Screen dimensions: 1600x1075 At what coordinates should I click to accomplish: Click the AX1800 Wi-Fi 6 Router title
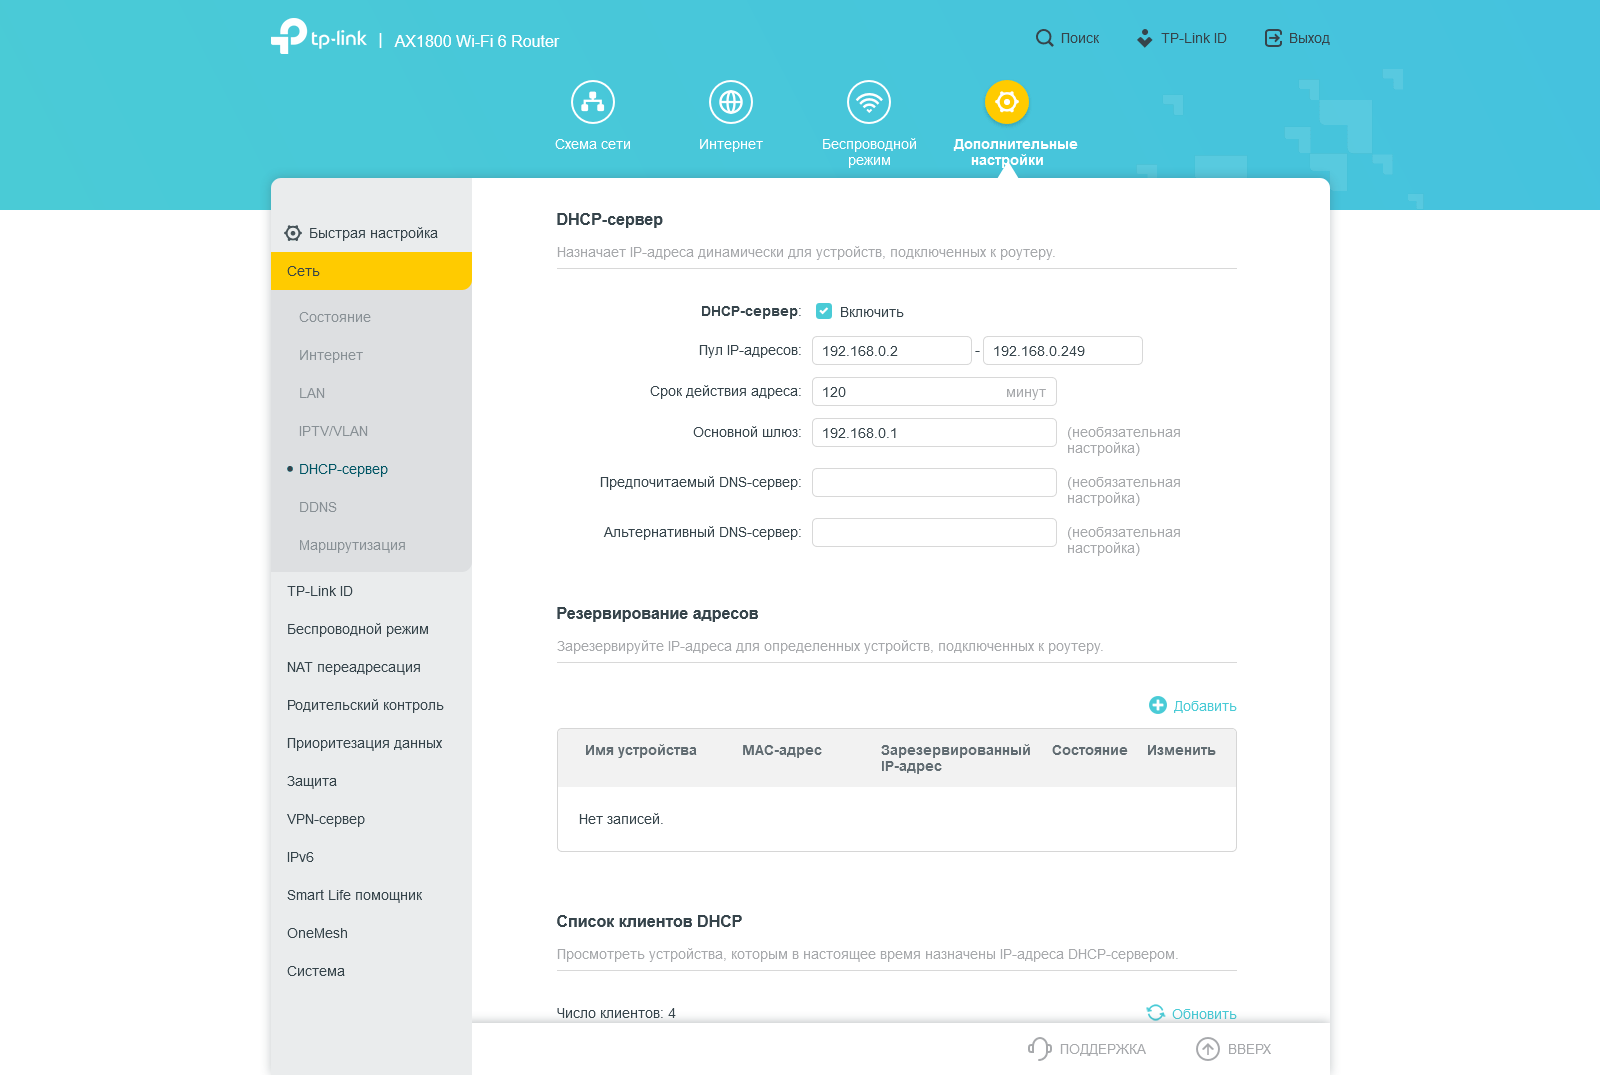click(477, 41)
